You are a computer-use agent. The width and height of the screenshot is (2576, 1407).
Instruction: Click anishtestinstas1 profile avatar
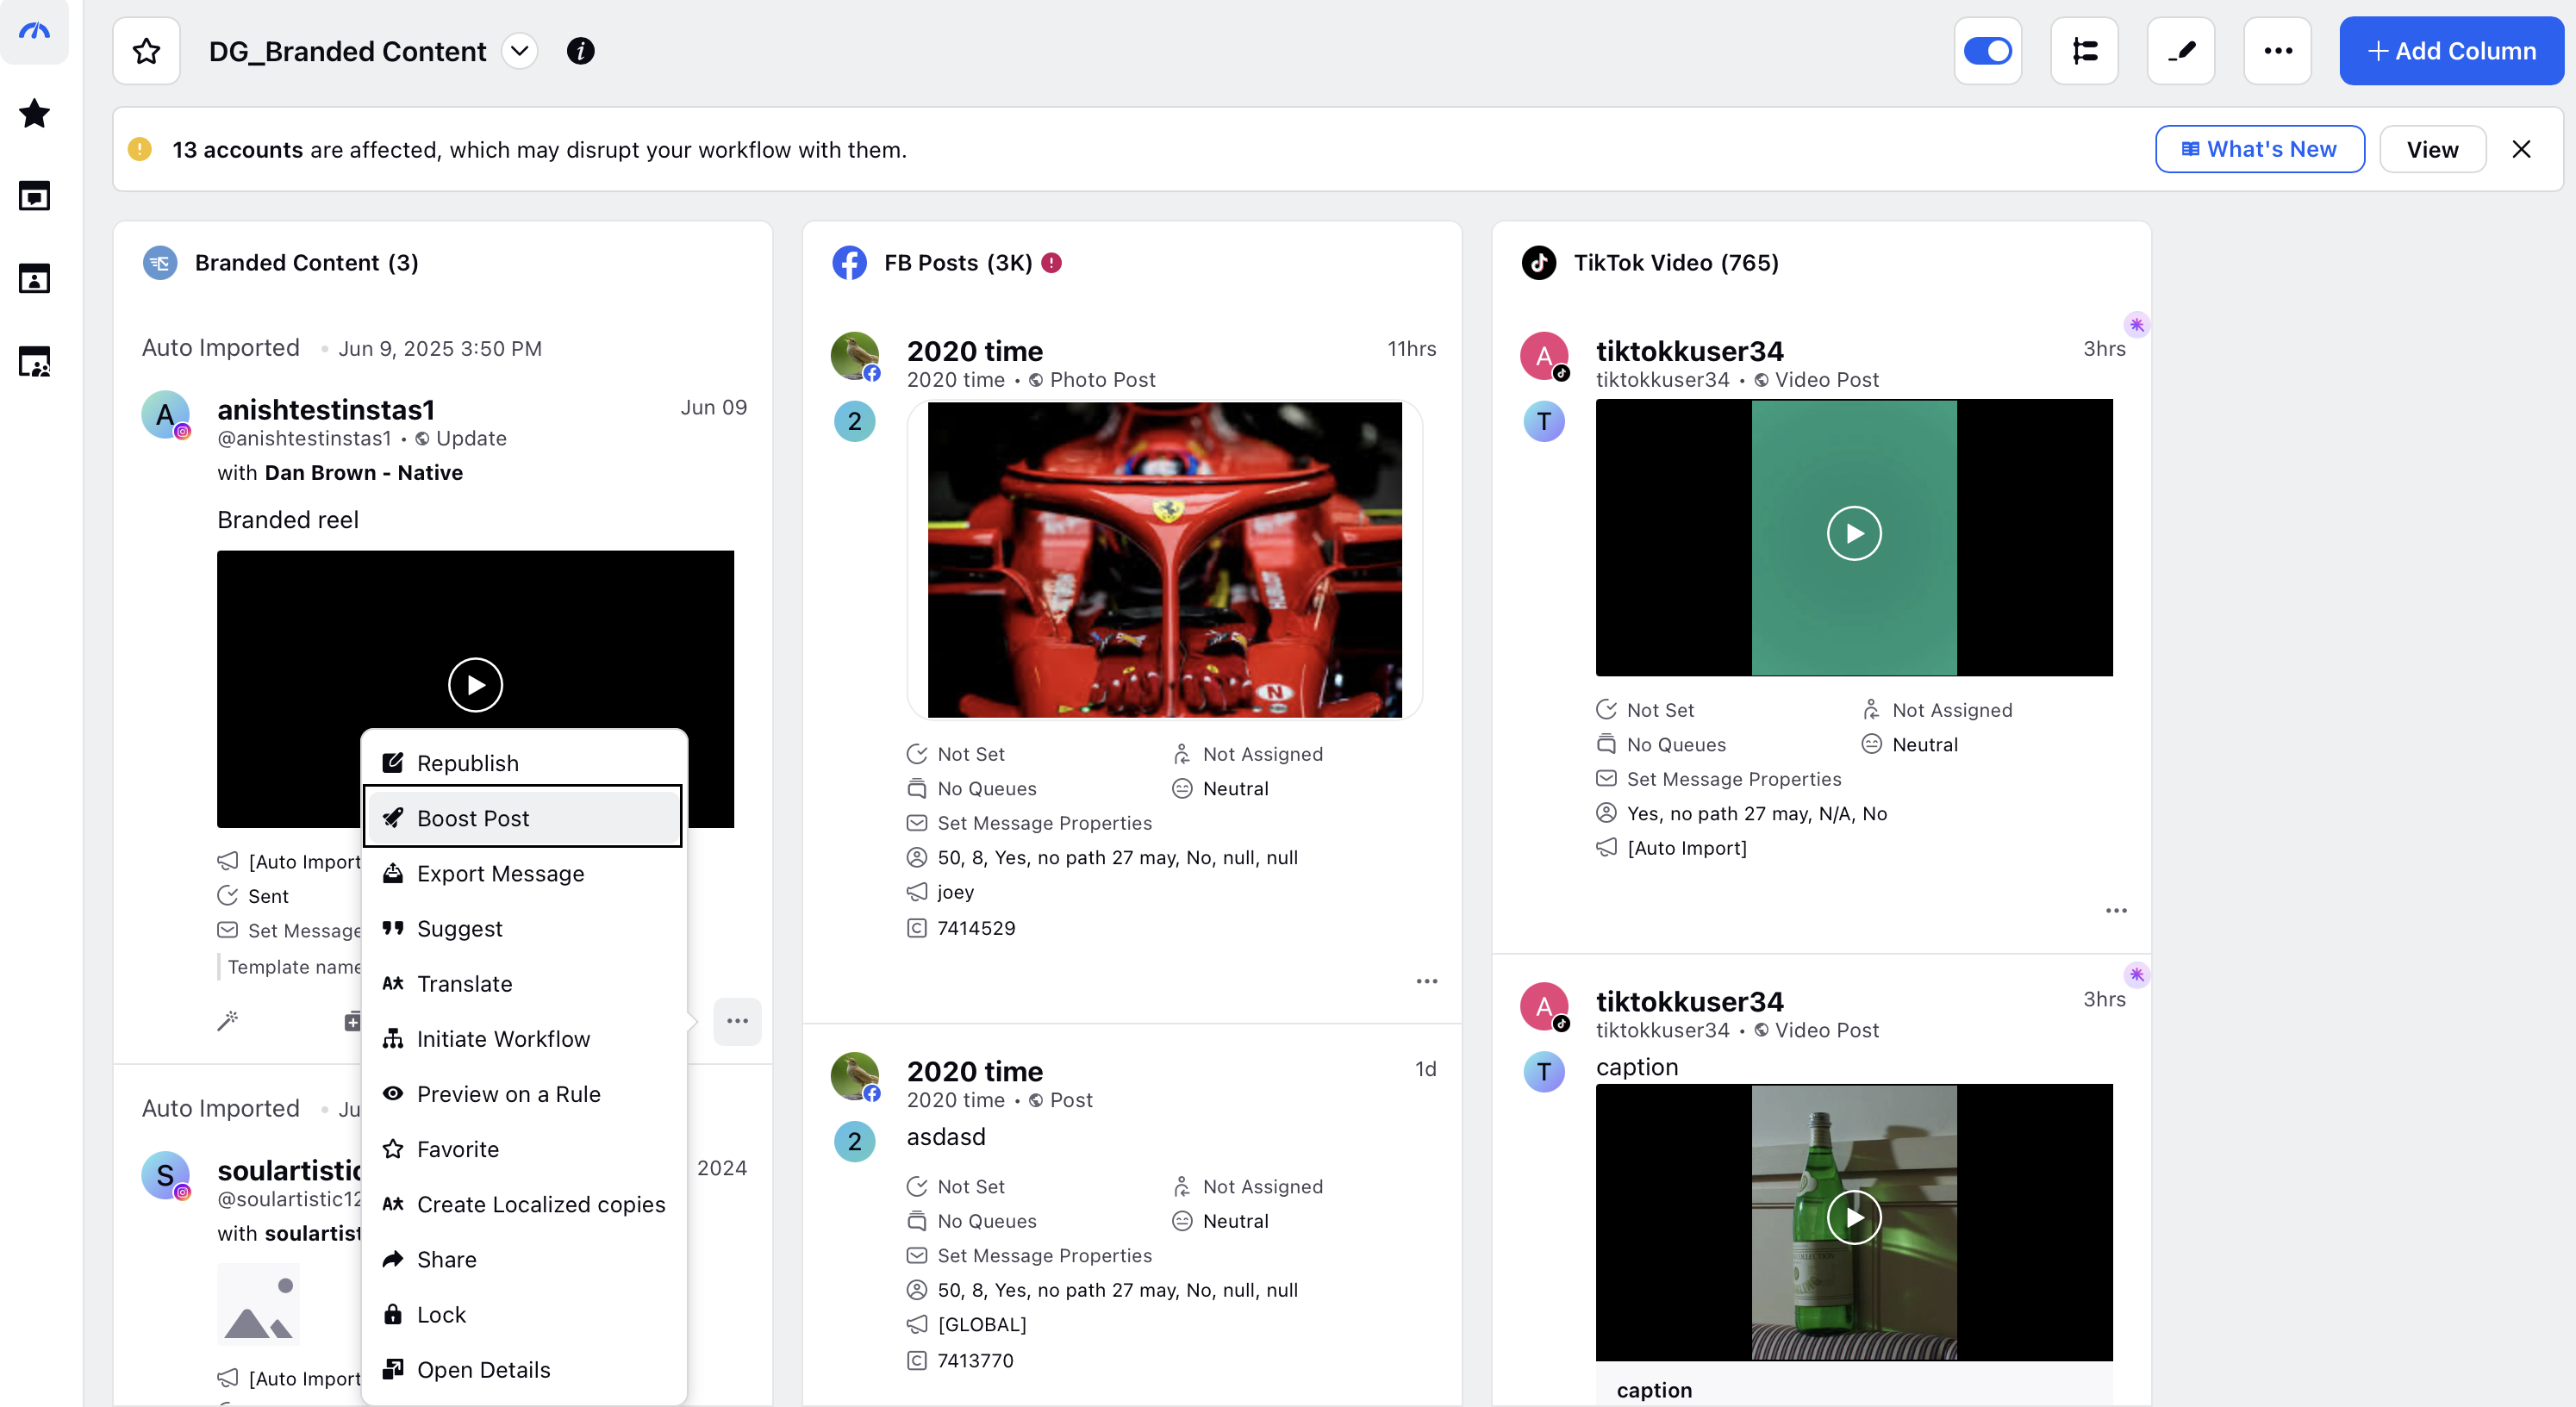point(165,414)
